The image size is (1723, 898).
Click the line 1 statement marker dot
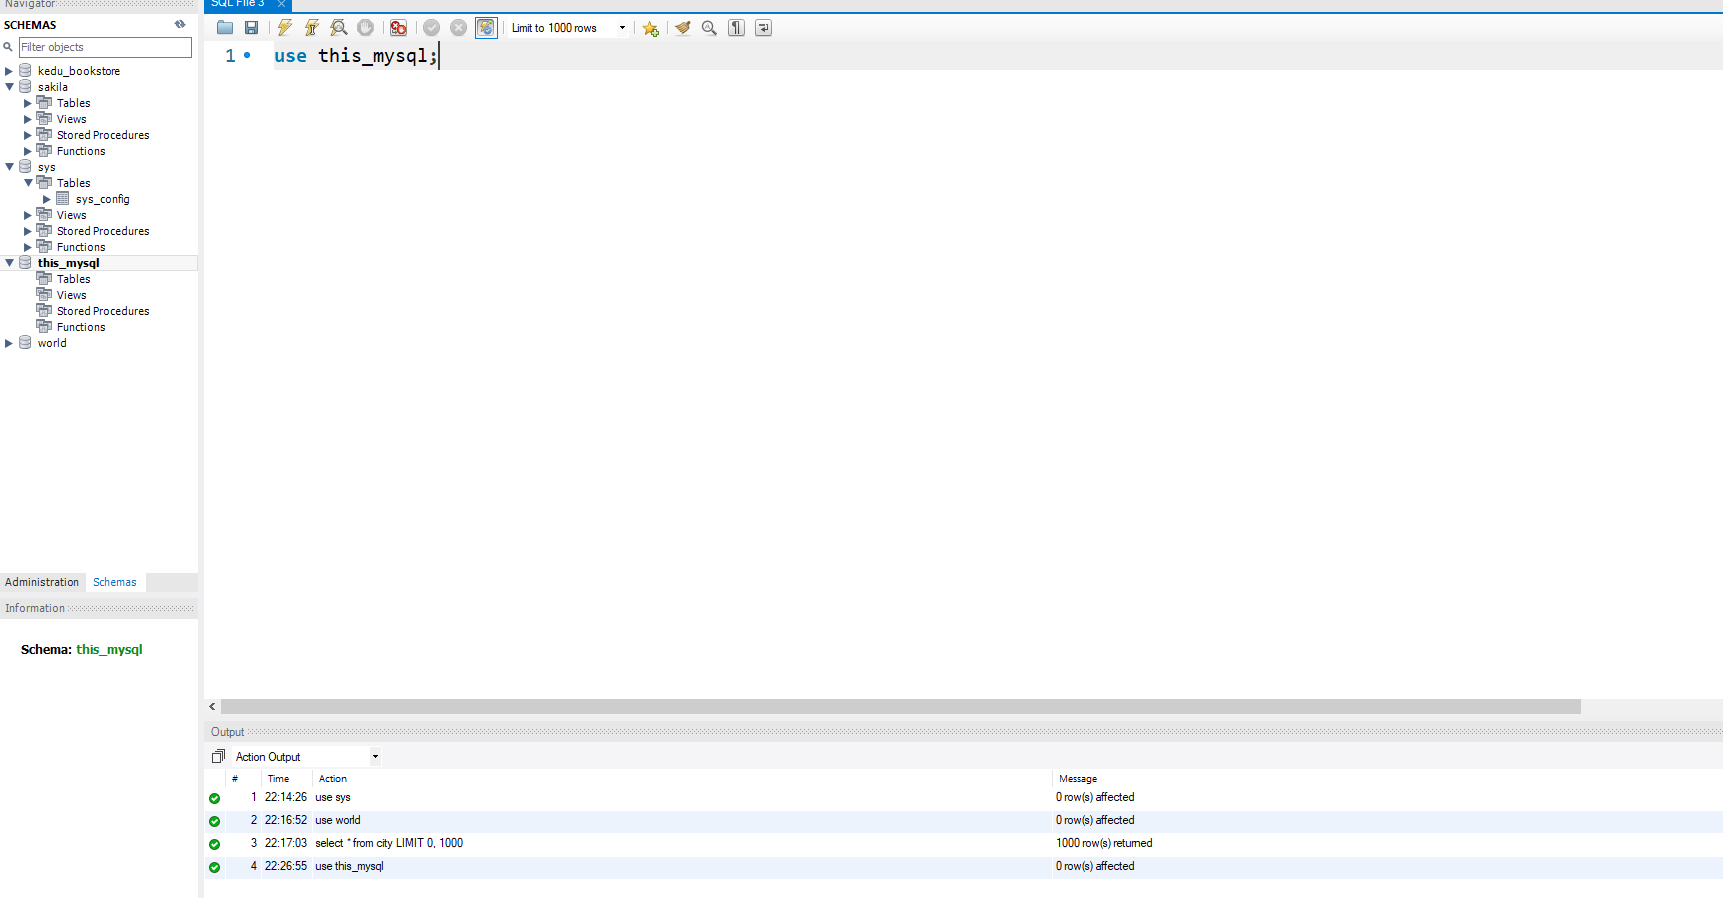coord(247,55)
